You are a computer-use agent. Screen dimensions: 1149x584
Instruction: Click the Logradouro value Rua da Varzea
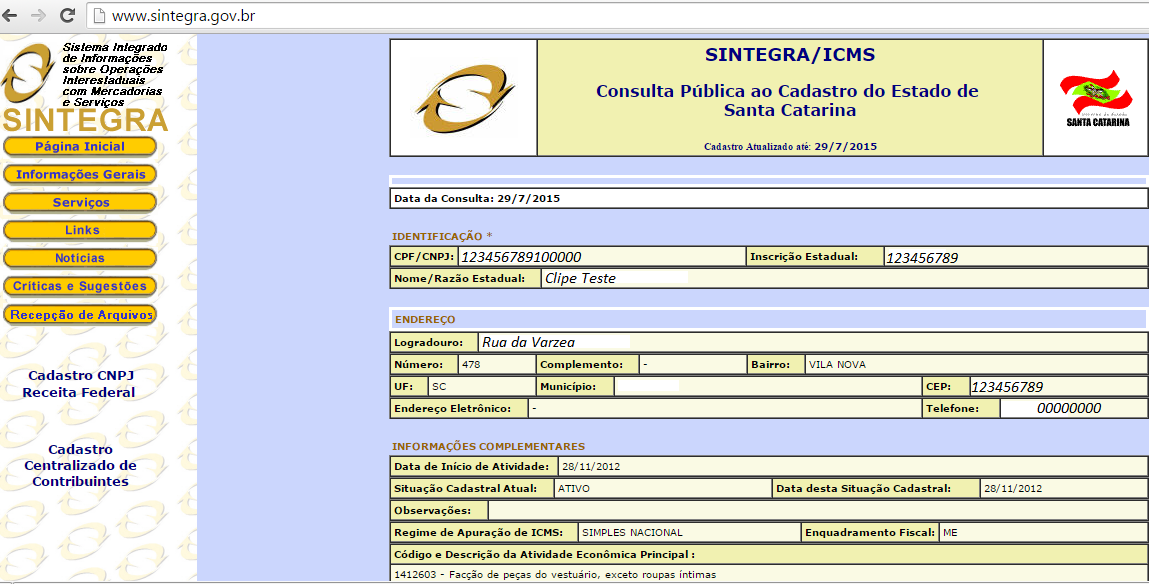pyautogui.click(x=528, y=342)
